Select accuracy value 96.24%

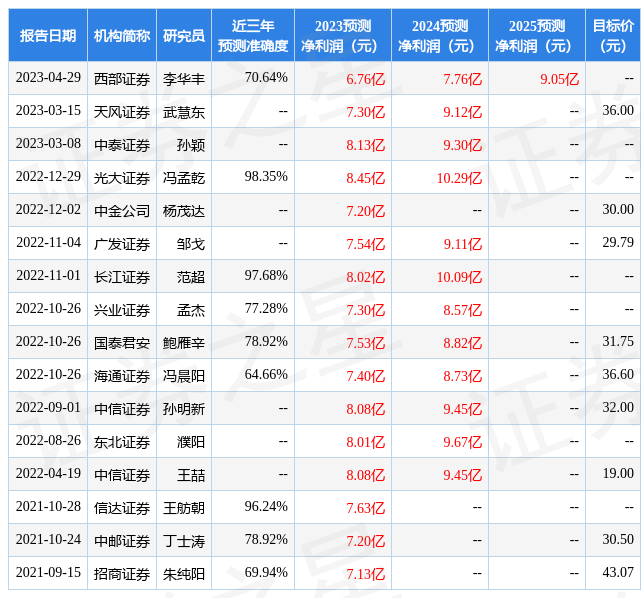pyautogui.click(x=266, y=506)
